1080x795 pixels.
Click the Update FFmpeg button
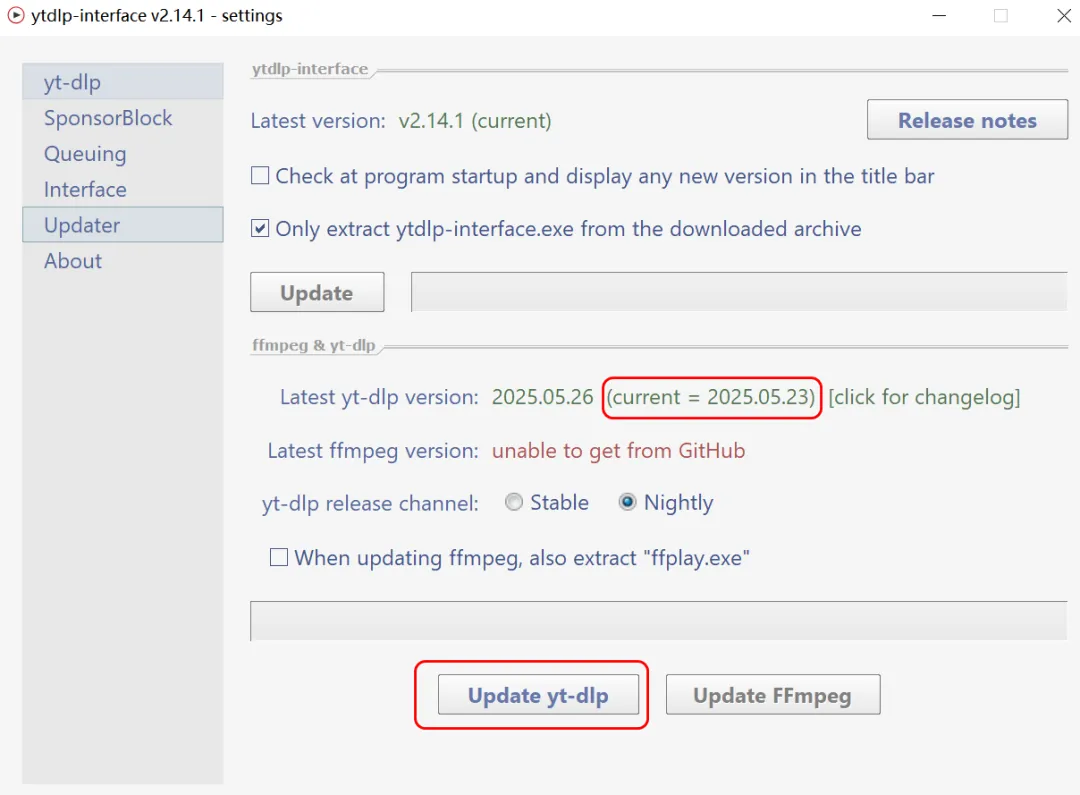tap(773, 694)
